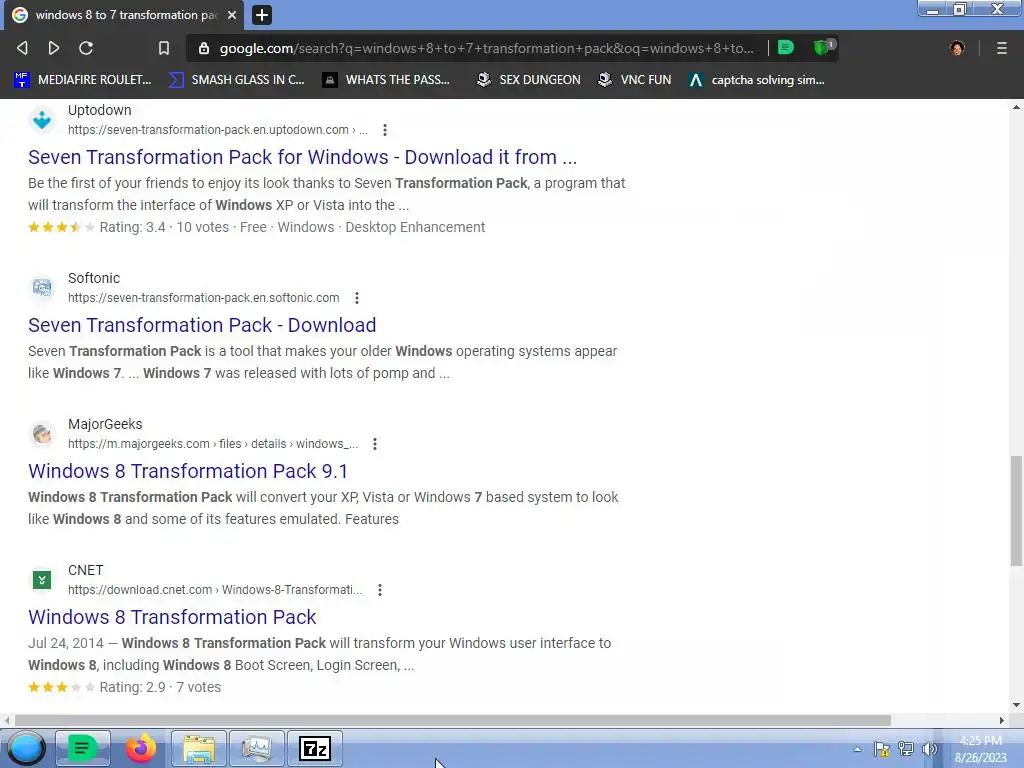1024x768 pixels.
Task: Go back using the browser back arrow
Action: pyautogui.click(x=22, y=48)
